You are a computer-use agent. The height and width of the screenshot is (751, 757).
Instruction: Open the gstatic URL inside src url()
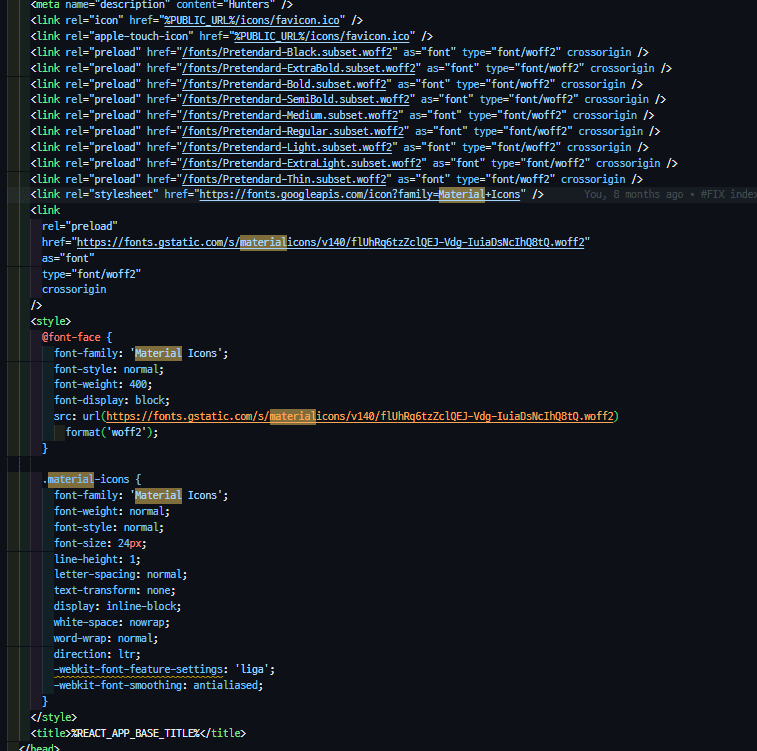(362, 416)
